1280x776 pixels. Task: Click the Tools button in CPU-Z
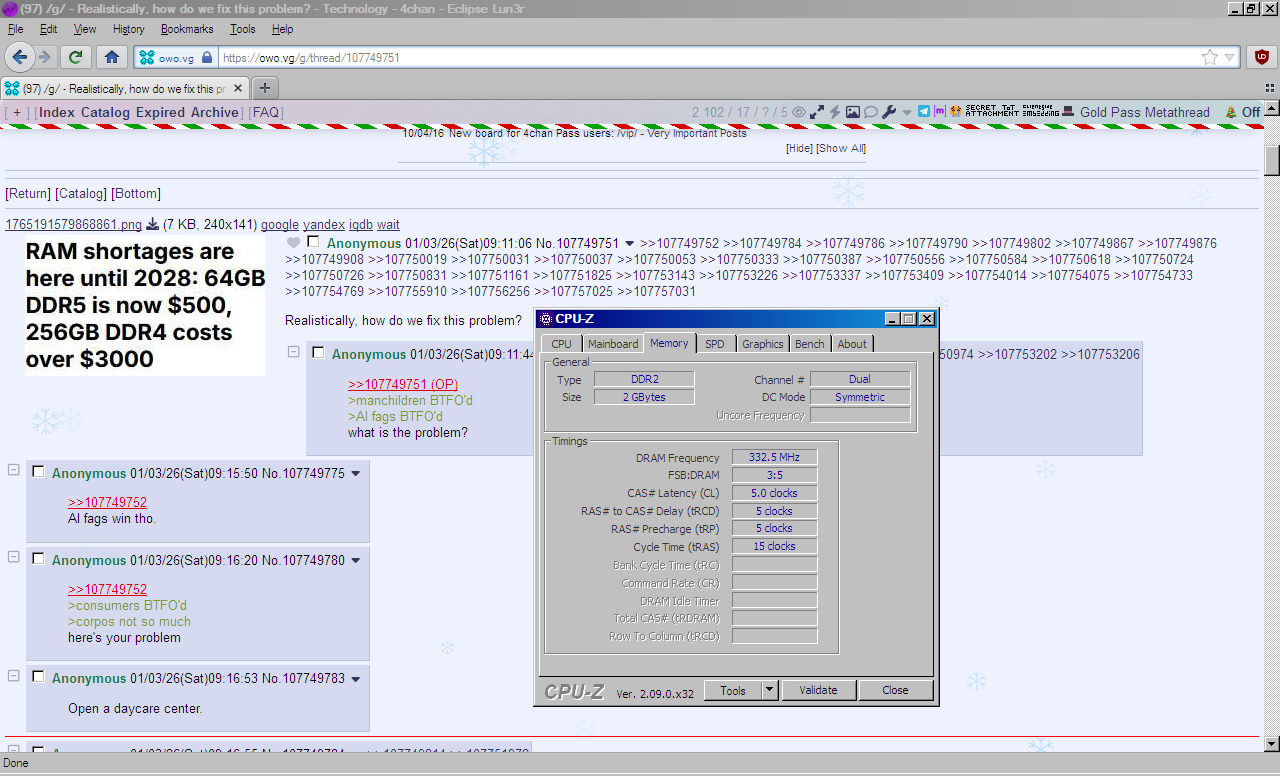(x=733, y=690)
